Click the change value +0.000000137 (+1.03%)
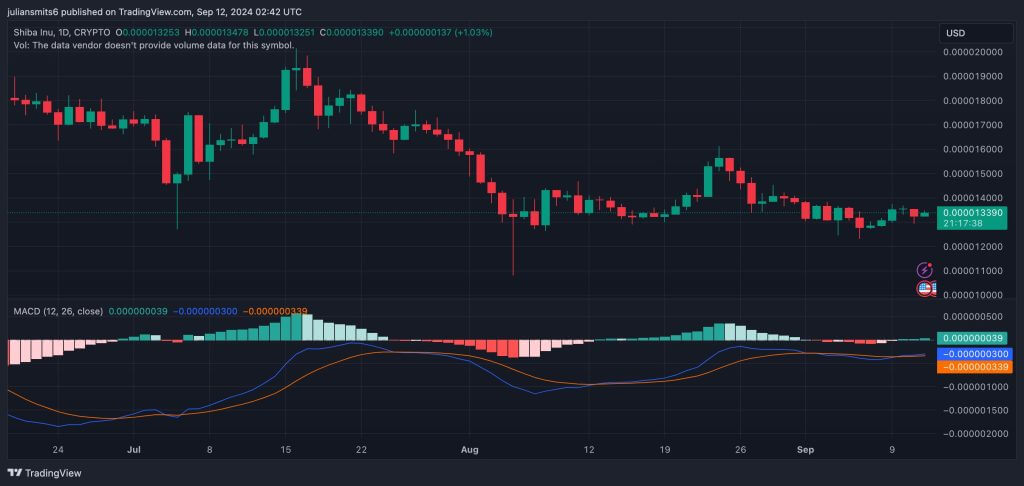 pos(441,32)
